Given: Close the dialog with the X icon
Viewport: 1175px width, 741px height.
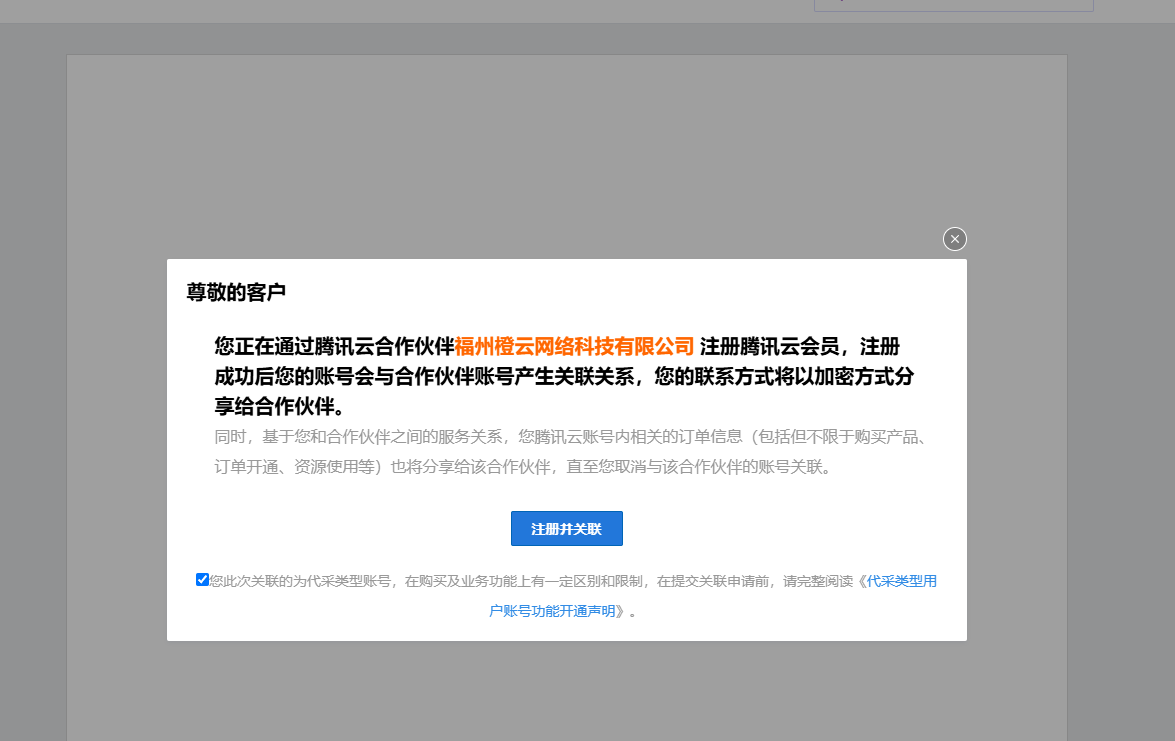Looking at the screenshot, I should 955,239.
